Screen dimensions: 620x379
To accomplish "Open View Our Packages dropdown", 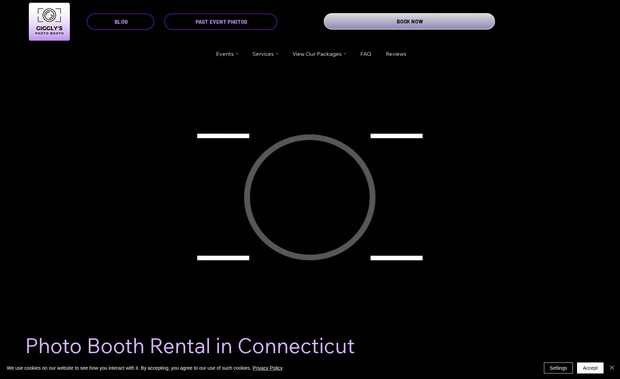I will (x=319, y=54).
